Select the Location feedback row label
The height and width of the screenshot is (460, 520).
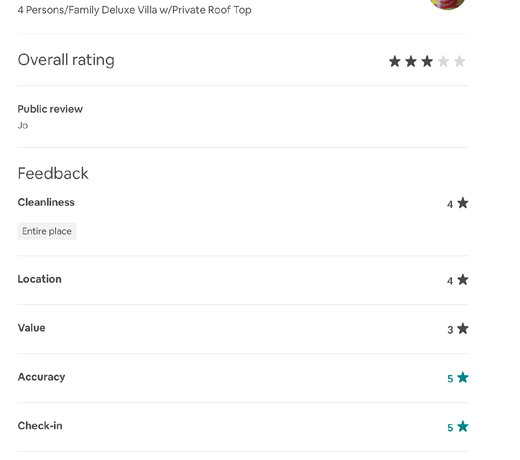point(39,279)
